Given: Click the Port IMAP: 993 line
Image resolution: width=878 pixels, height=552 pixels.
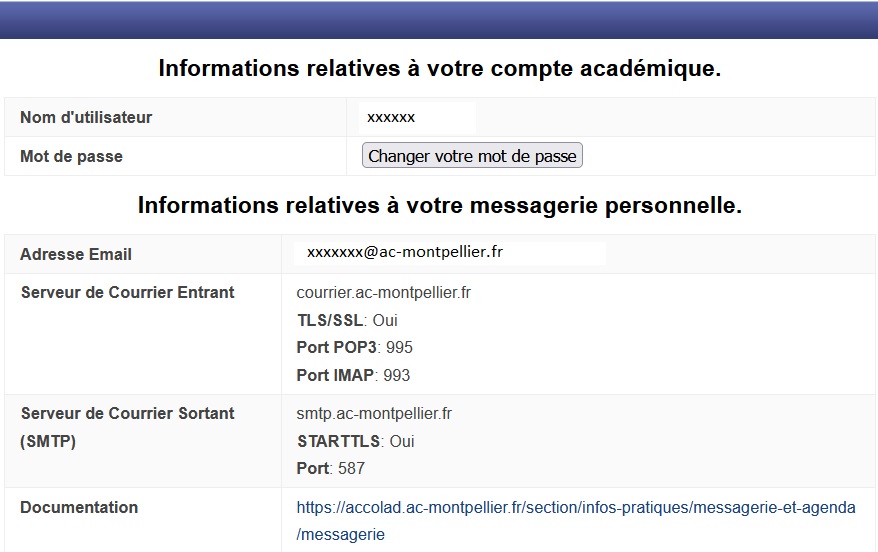Looking at the screenshot, I should (353, 375).
